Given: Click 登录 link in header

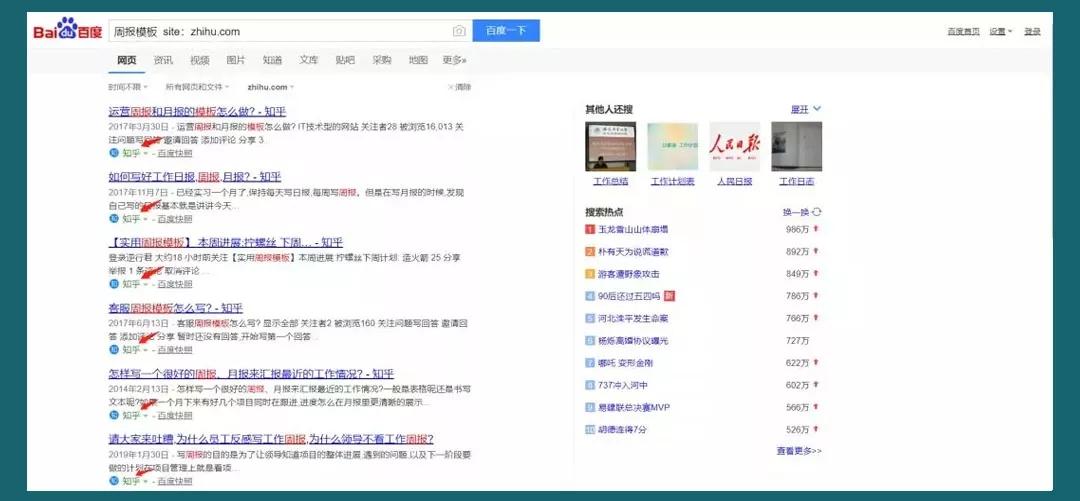Looking at the screenshot, I should (1032, 32).
